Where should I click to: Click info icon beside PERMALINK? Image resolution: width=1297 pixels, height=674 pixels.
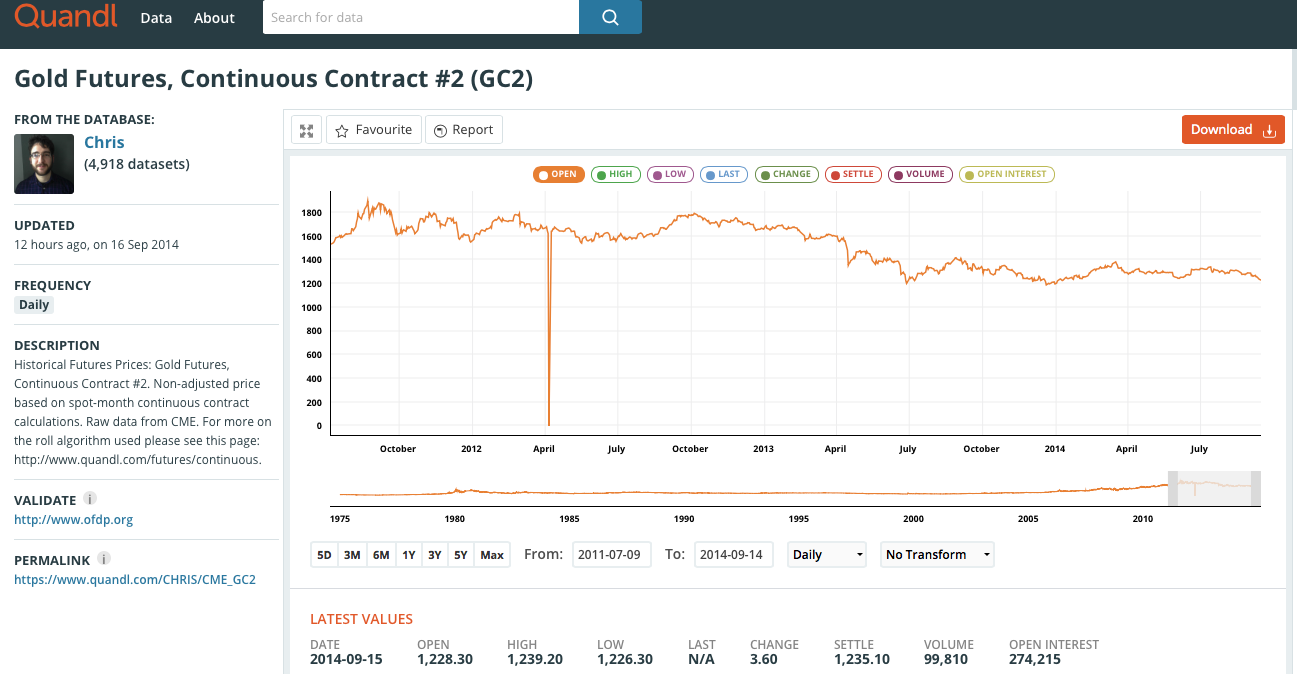pos(104,558)
